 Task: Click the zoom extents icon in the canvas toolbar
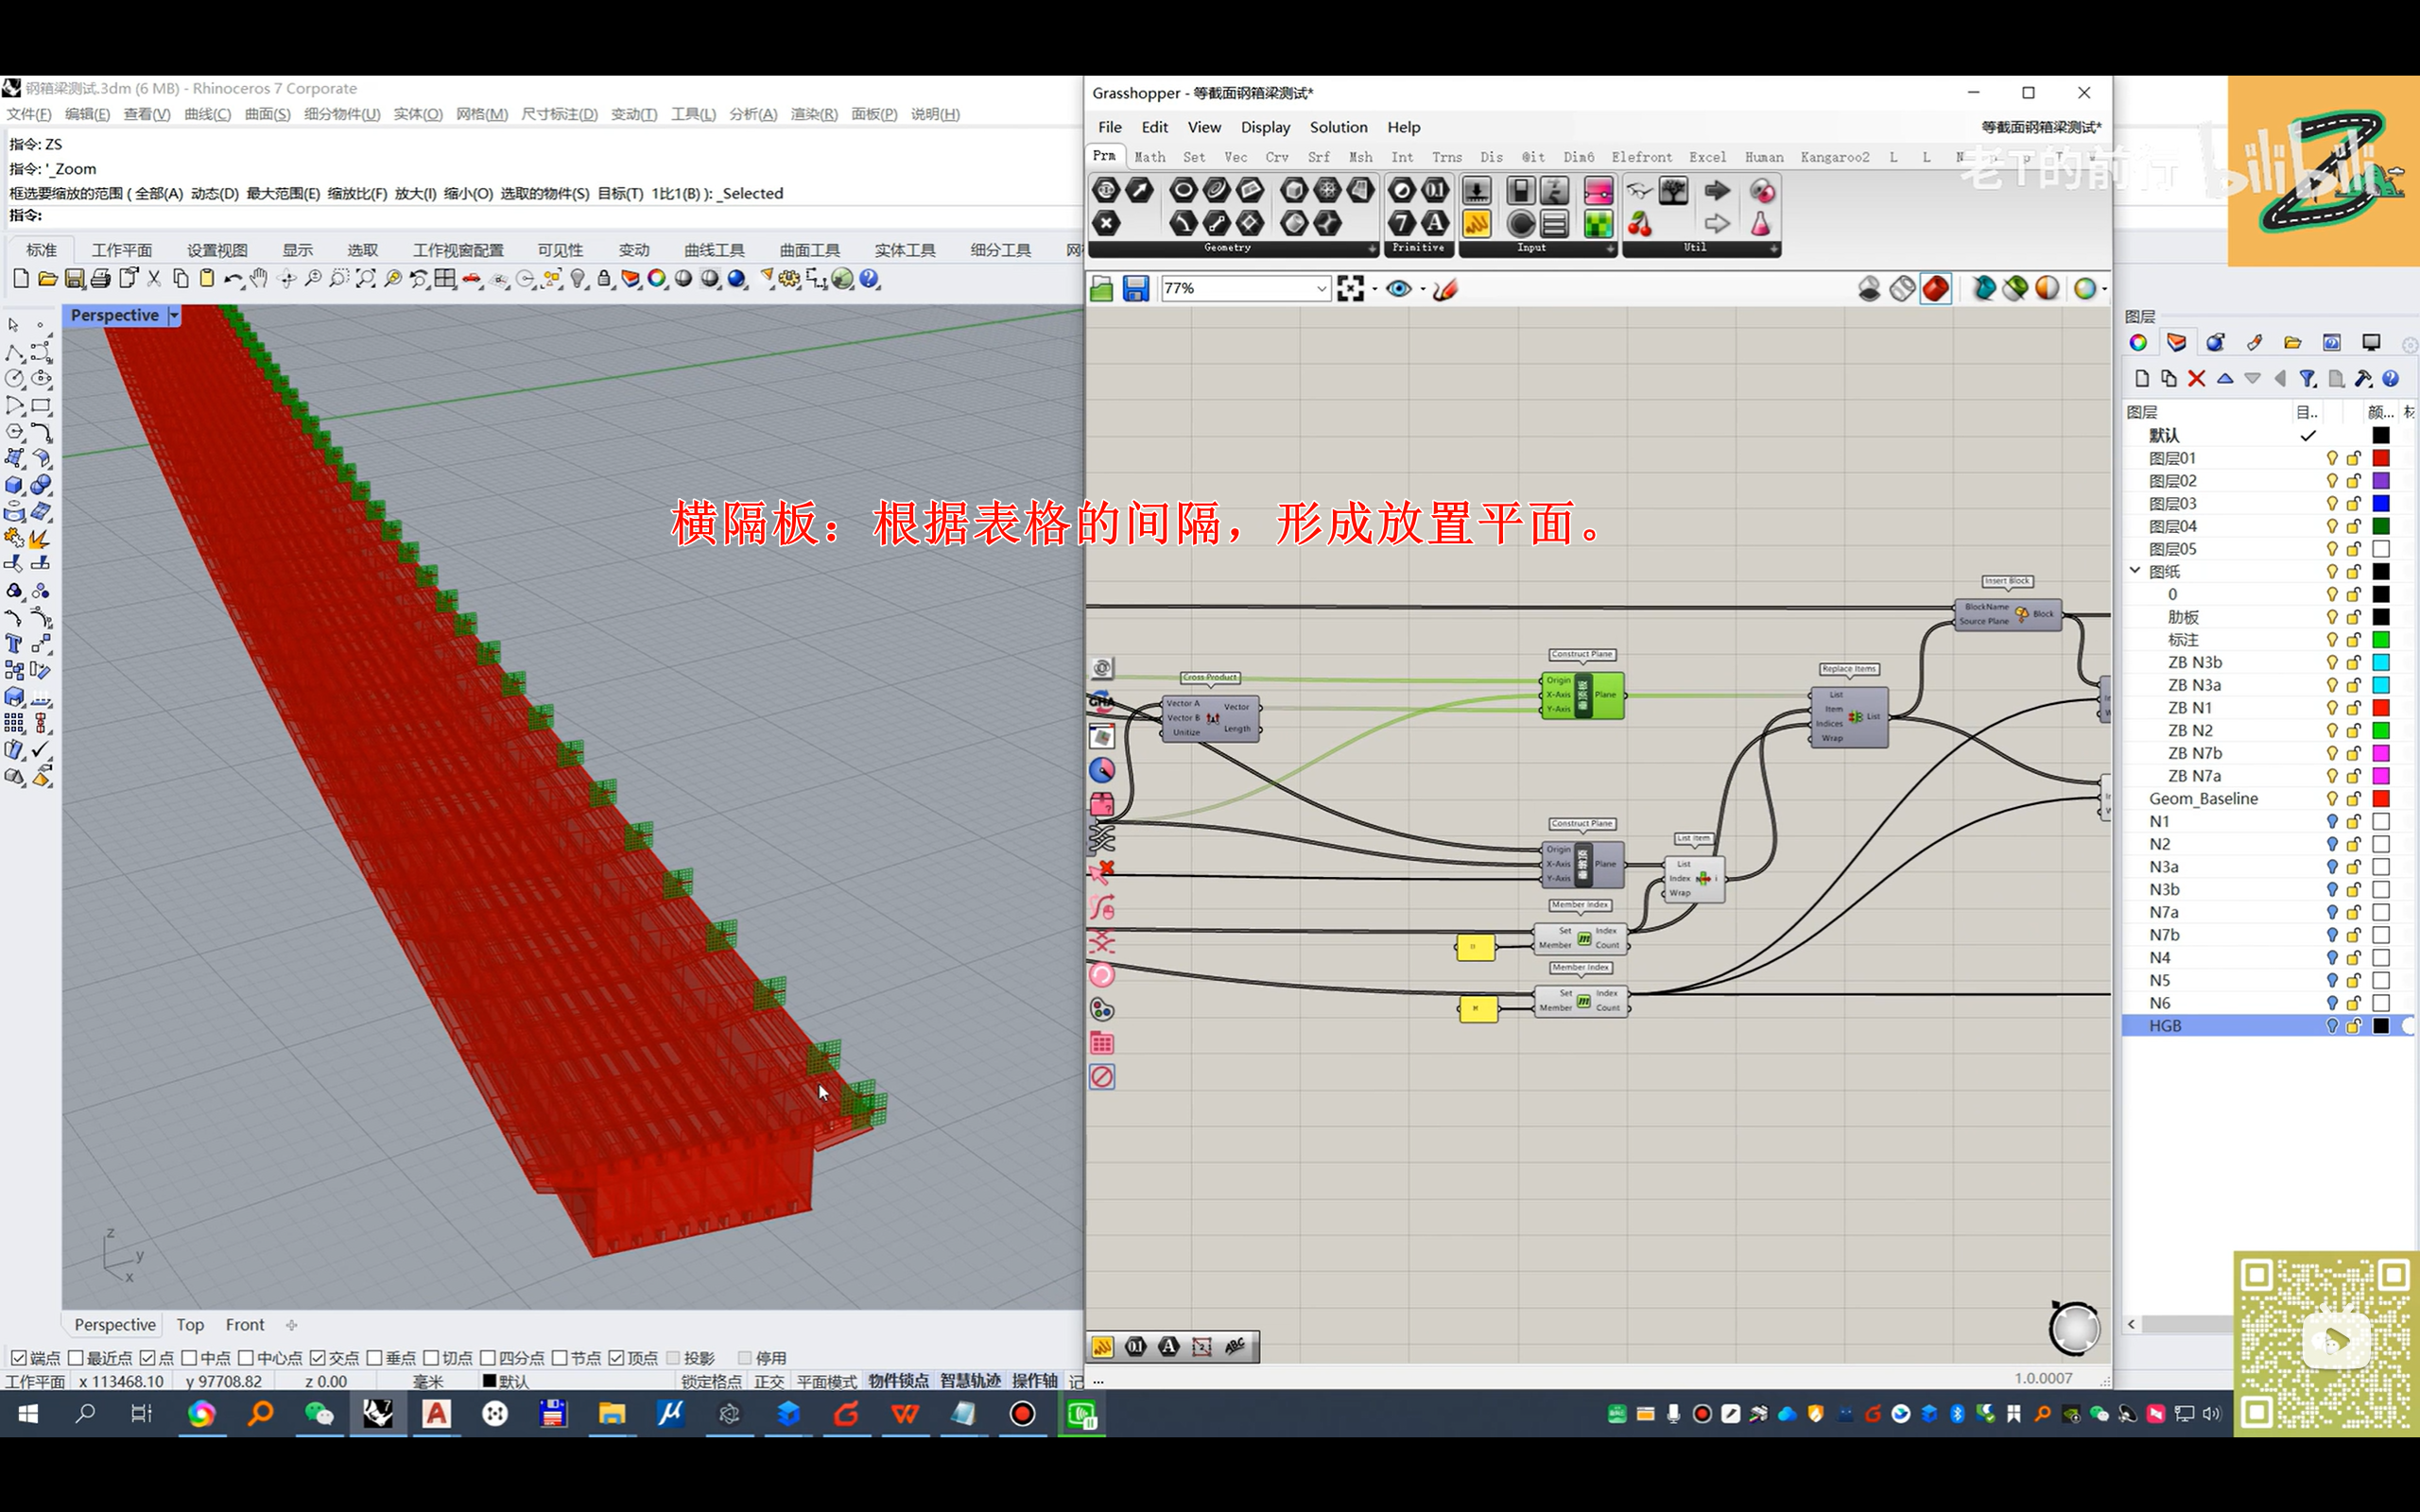[1350, 289]
